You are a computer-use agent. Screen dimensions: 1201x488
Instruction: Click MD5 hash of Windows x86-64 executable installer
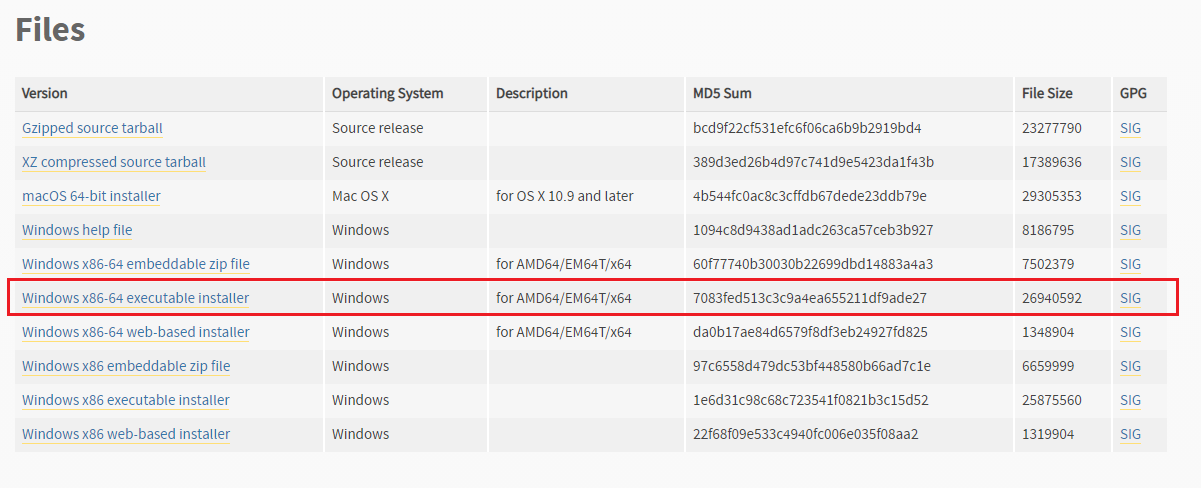[x=810, y=298]
